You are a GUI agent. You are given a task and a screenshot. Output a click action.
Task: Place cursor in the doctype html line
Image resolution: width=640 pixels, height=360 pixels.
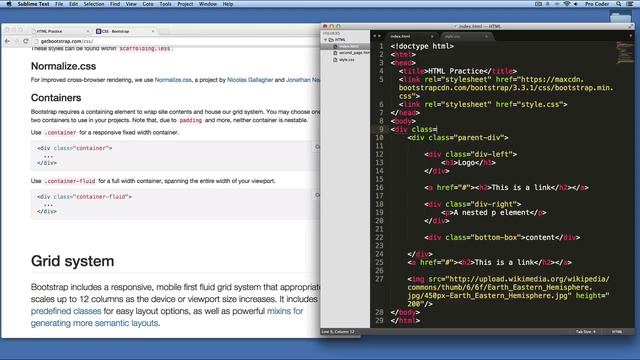coord(422,46)
